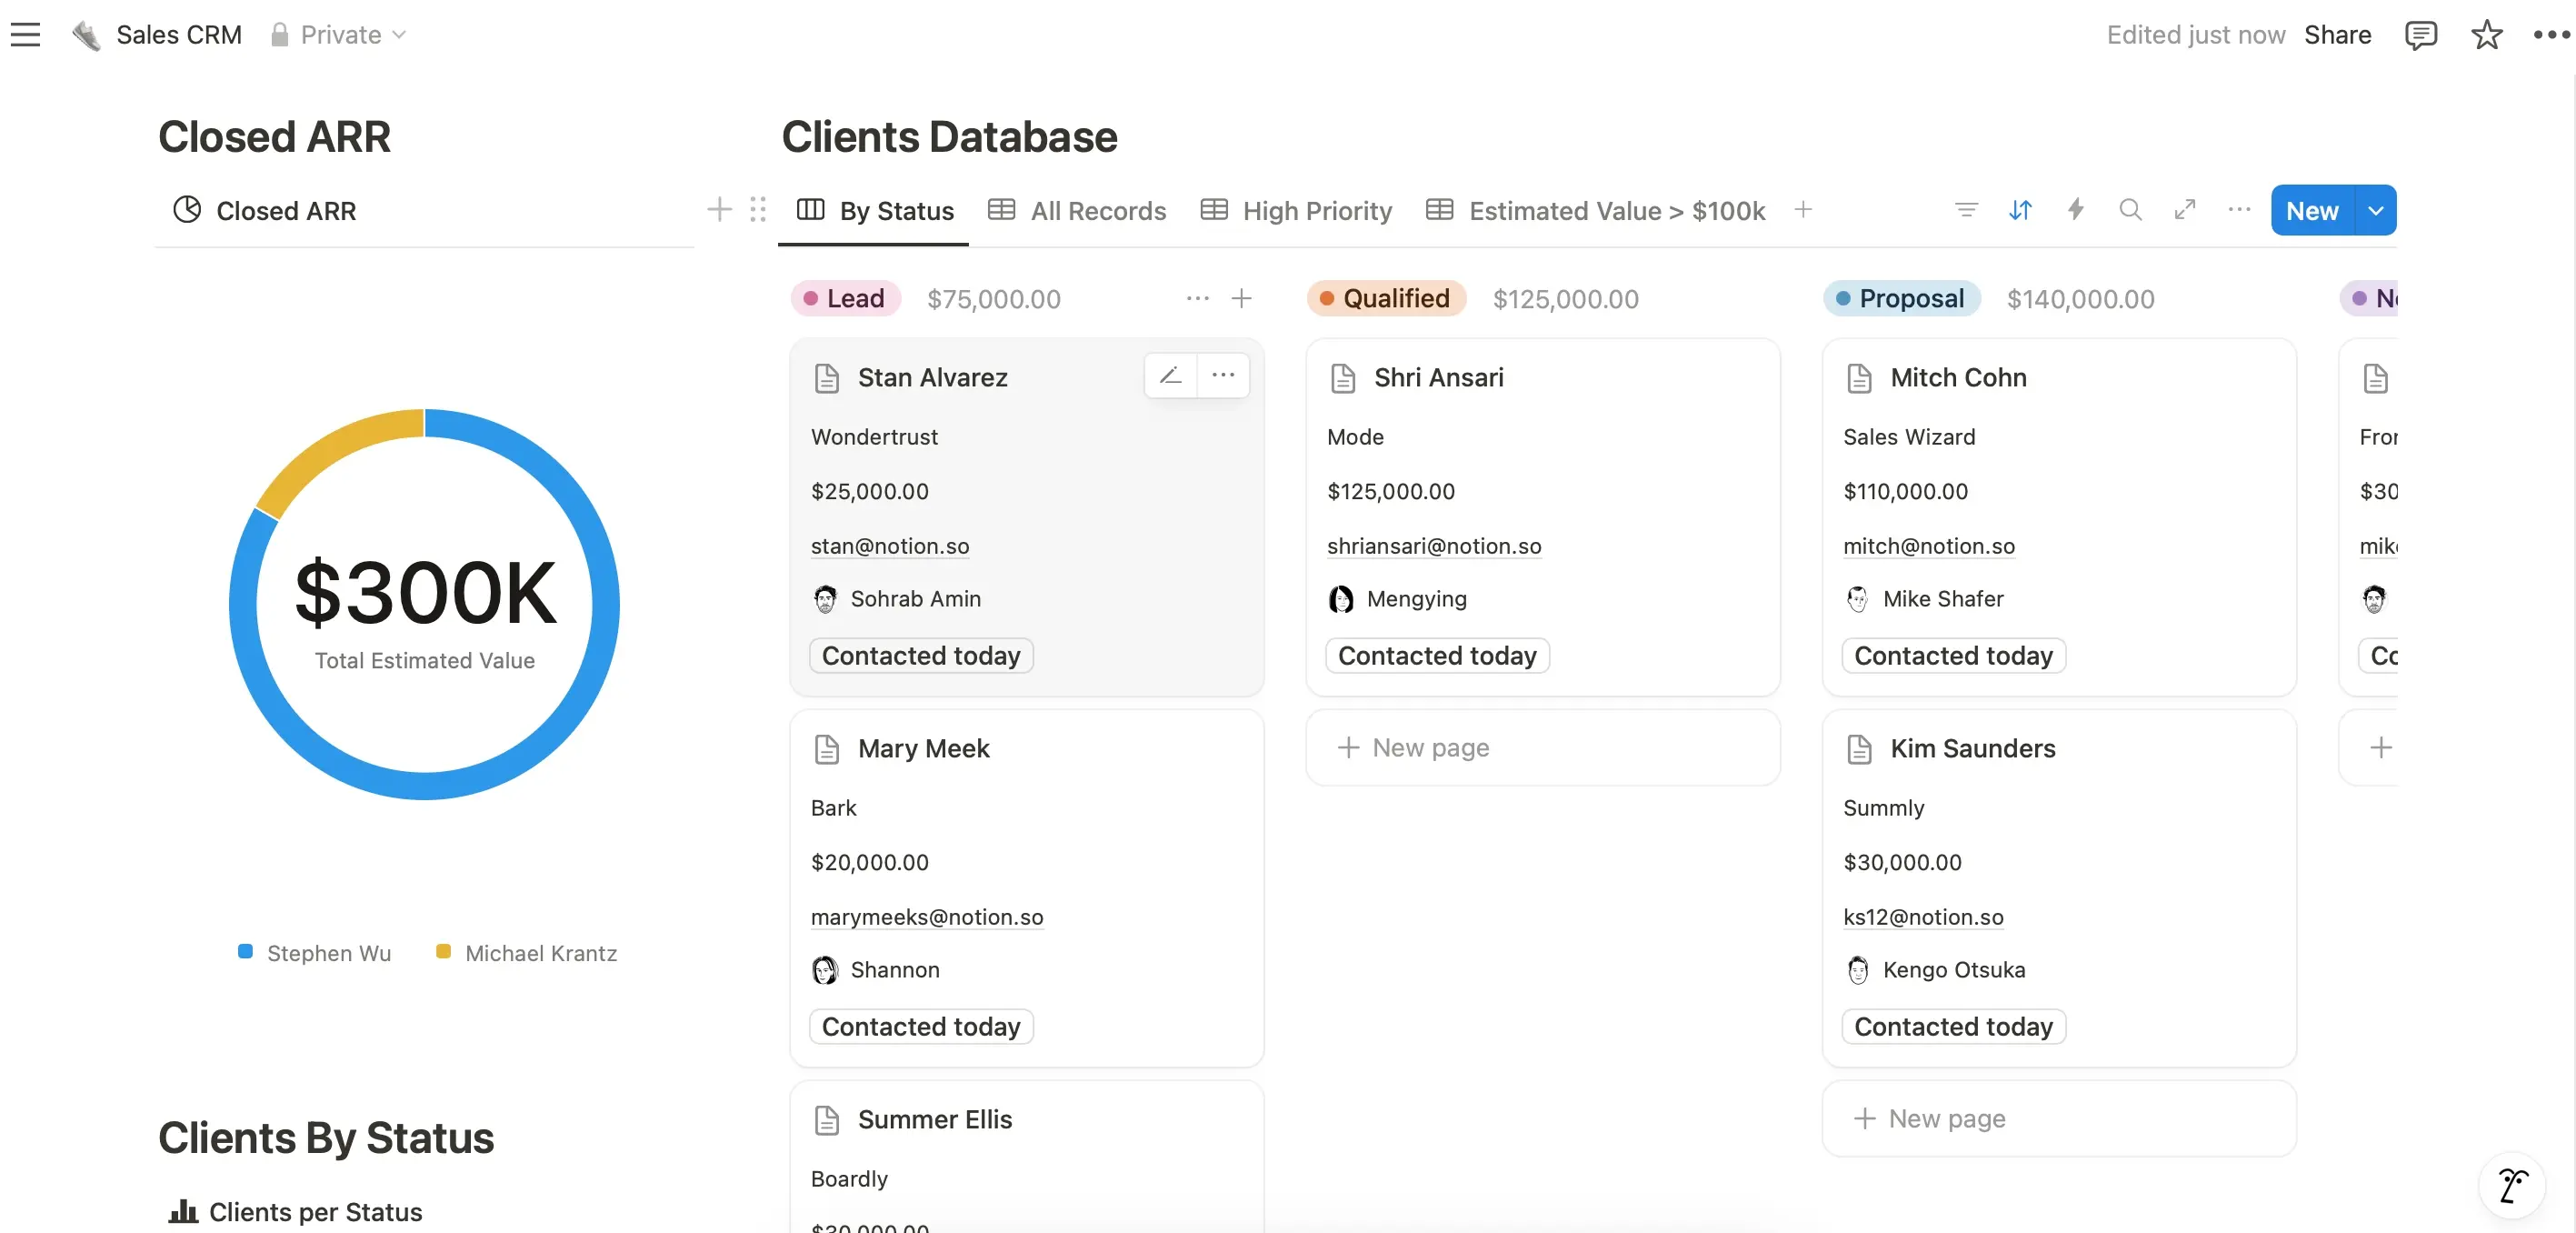Open shriansari@notion.so email link
The height and width of the screenshot is (1233, 2576).
point(1433,546)
